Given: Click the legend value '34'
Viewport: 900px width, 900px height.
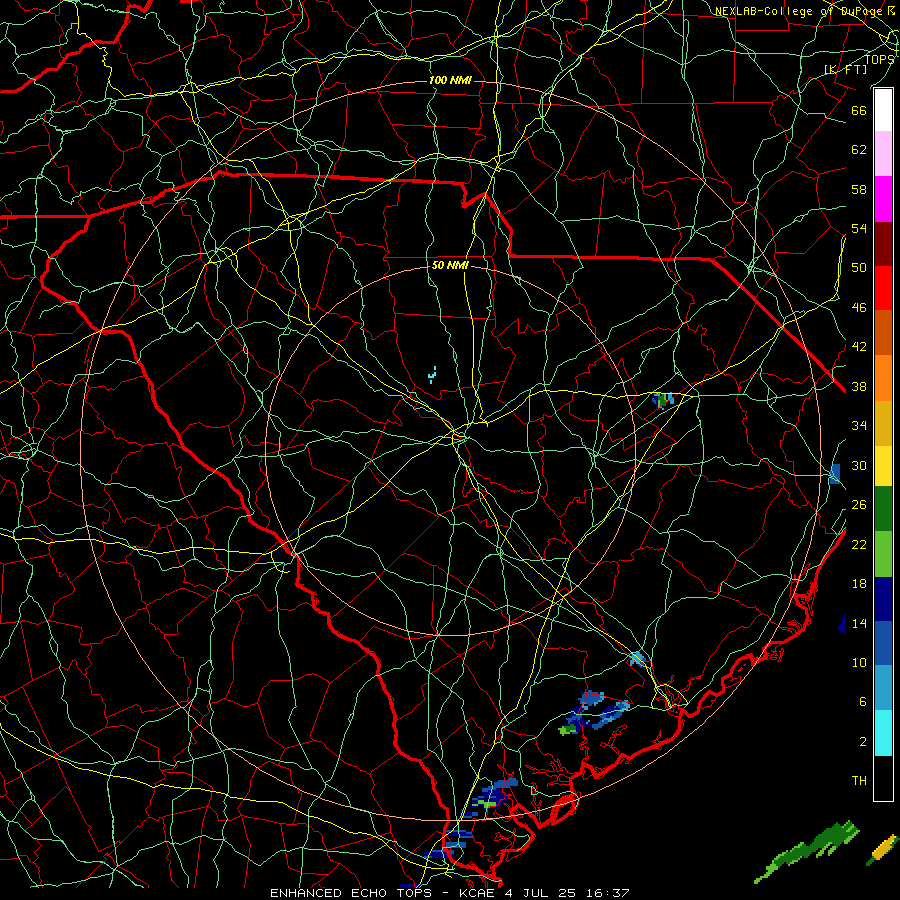Looking at the screenshot, I should click(x=859, y=426).
